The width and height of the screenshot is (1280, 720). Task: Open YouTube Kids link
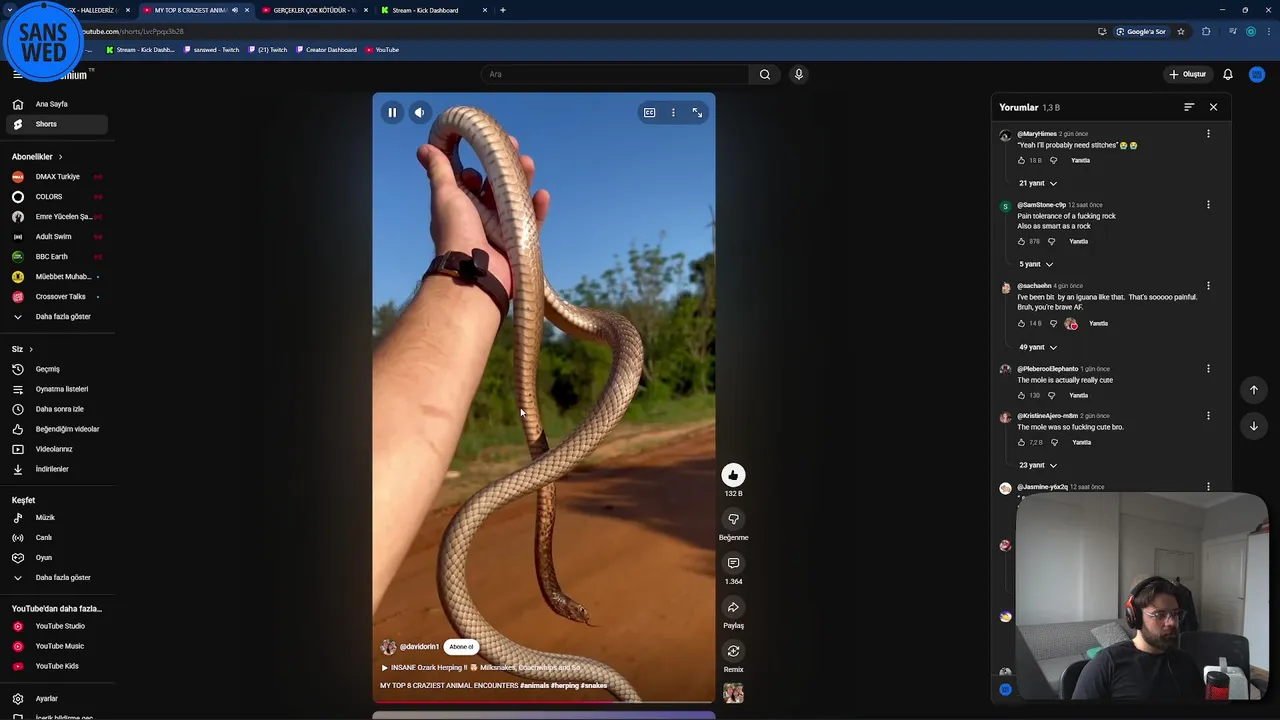point(56,666)
